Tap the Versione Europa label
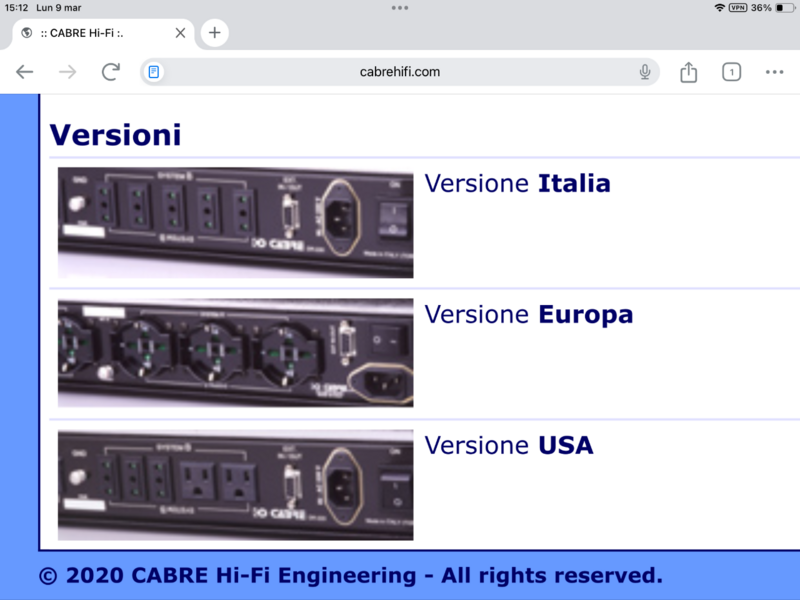The image size is (800, 600). pos(528,315)
